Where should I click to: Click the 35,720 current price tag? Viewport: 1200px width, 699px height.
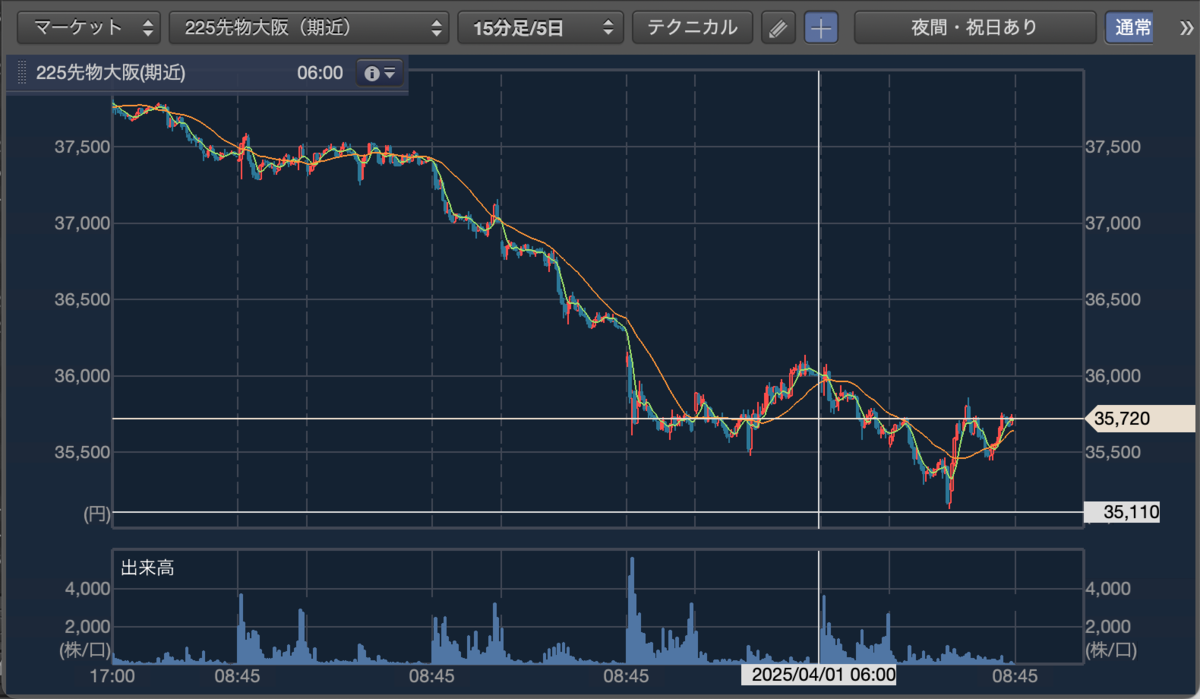point(1141,419)
